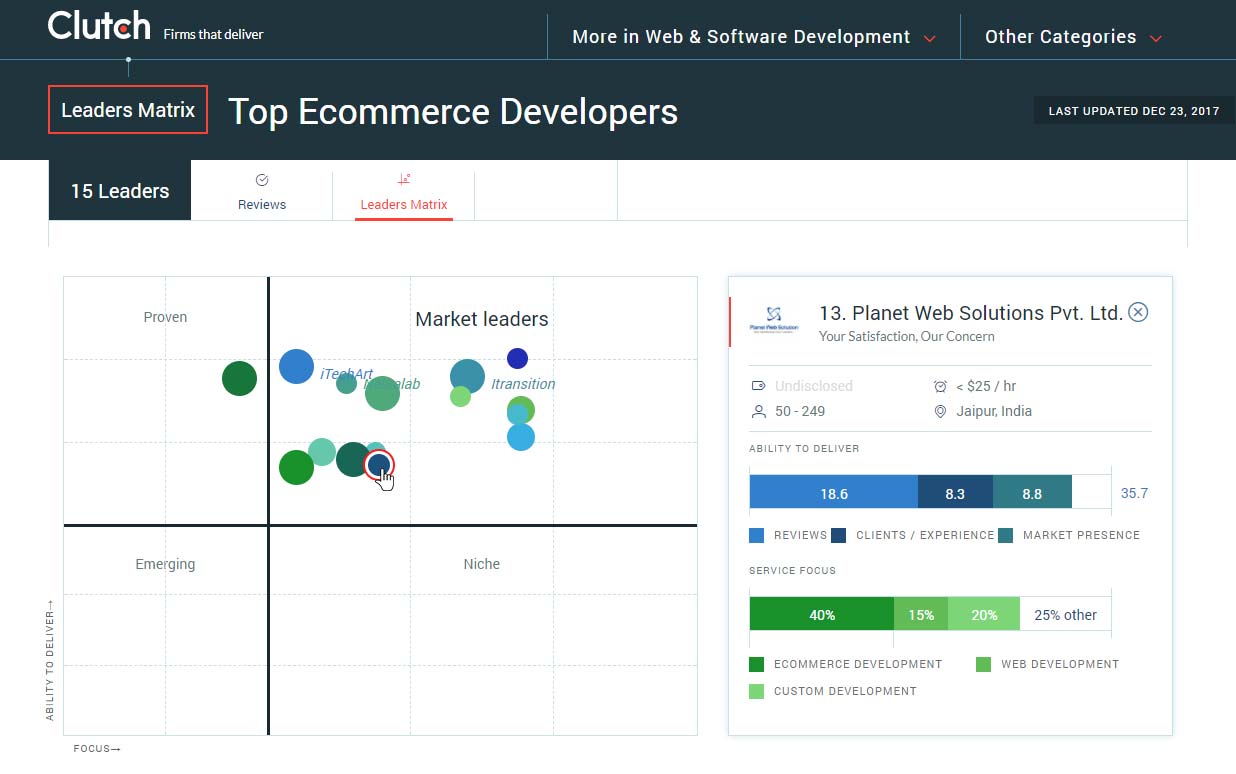
Task: Click the SERVICE FOCUS section heading
Action: tap(792, 571)
